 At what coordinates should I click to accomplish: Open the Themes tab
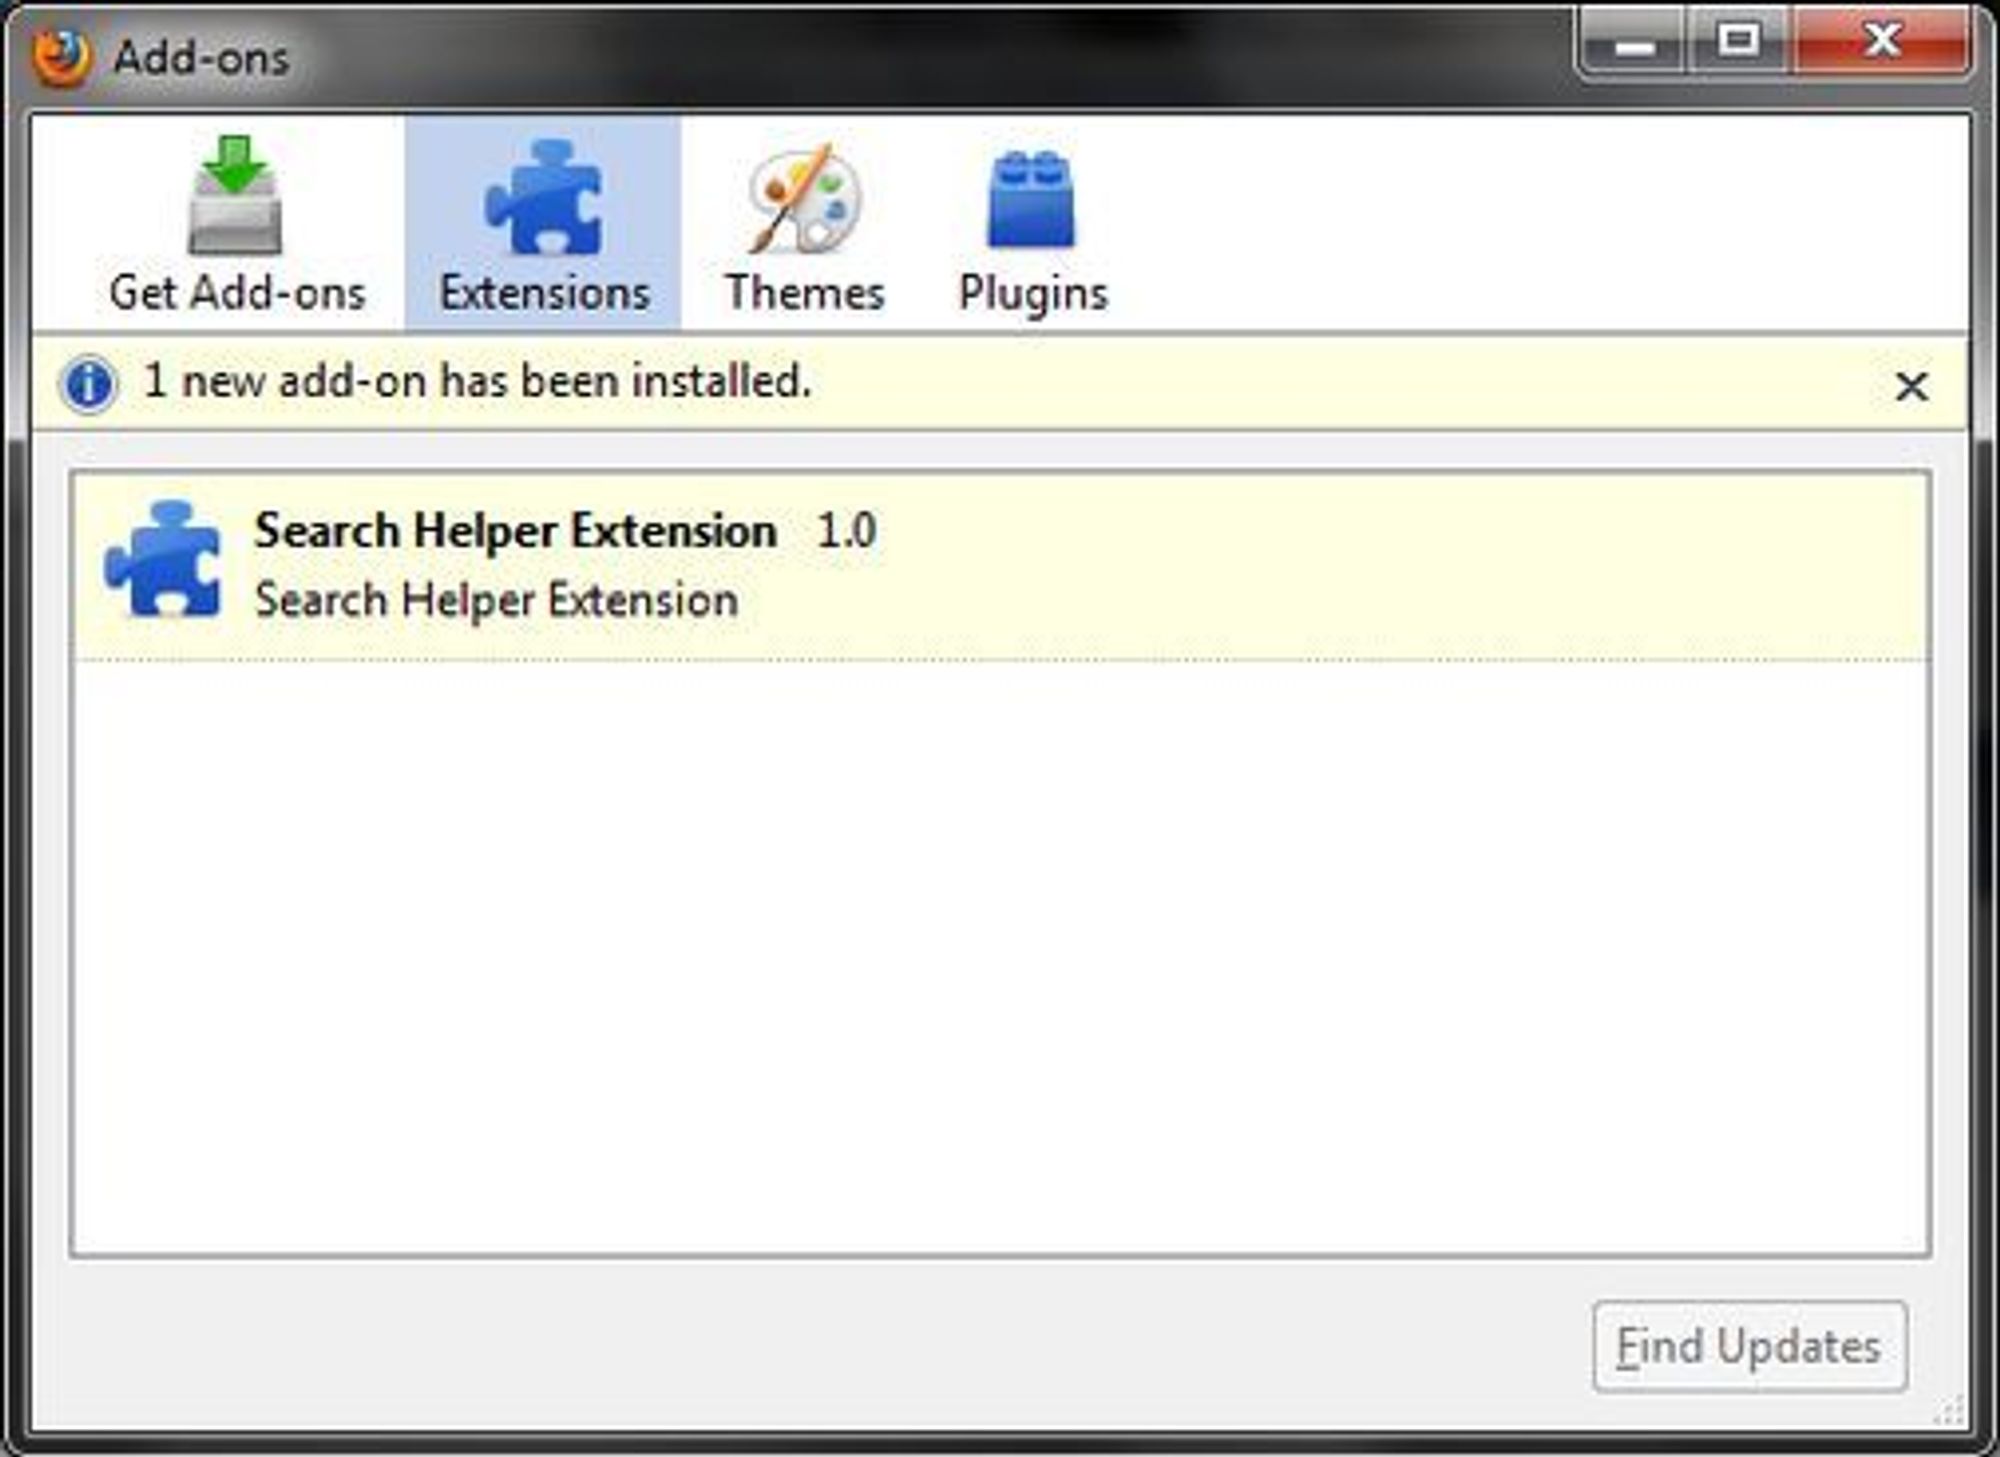pyautogui.click(x=804, y=223)
